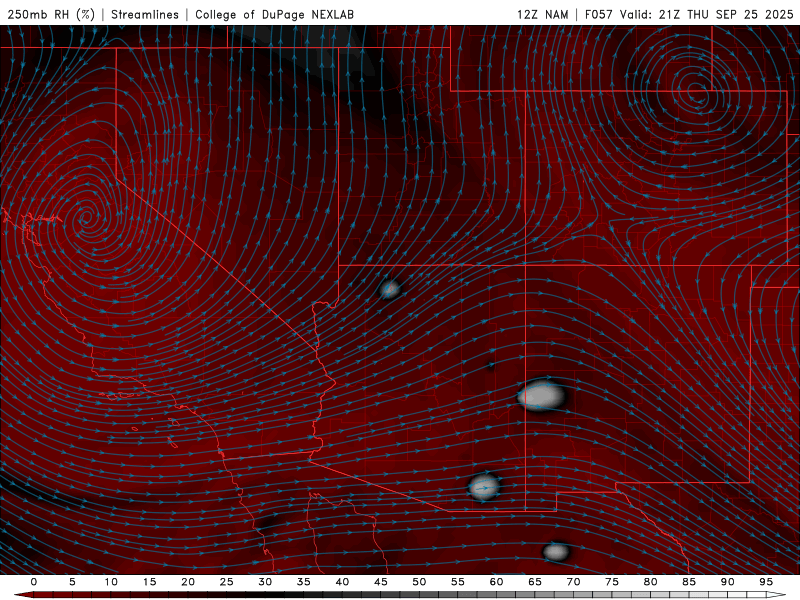Click the "12Z NAM" model run label
Viewport: 800px width, 600px height.
[x=542, y=14]
